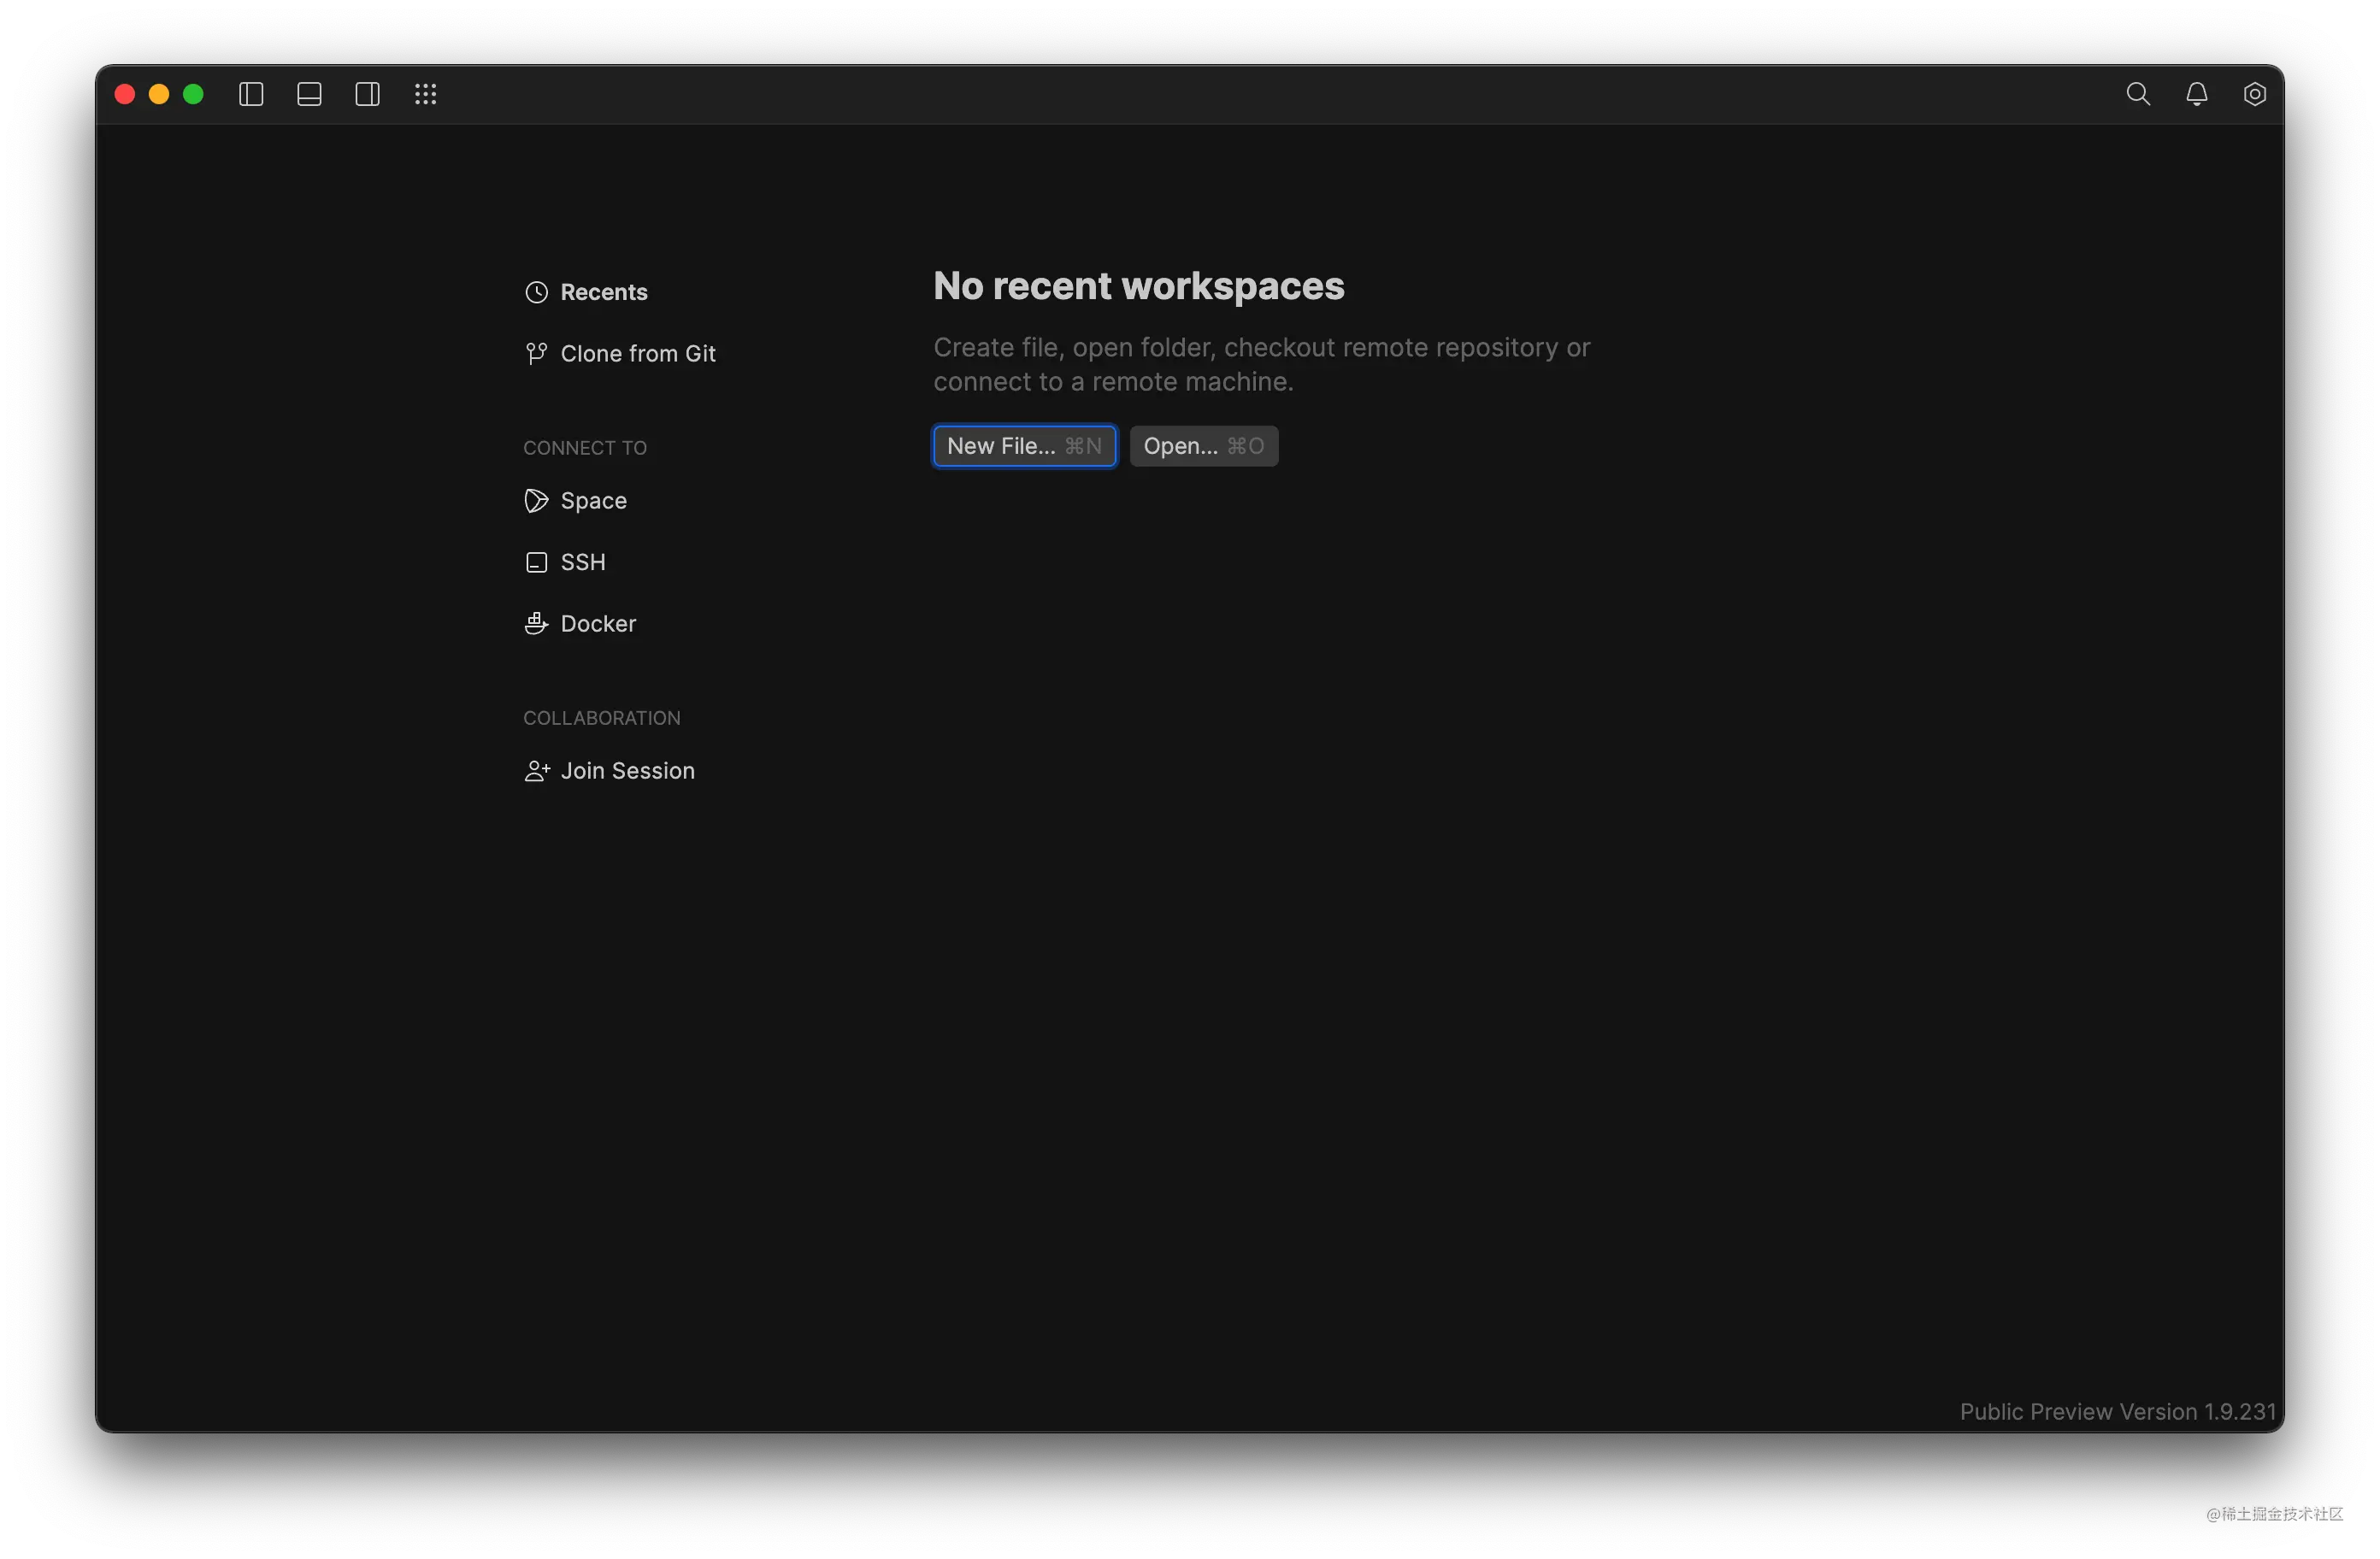
Task: Click the Public Preview Version label
Action: 2117,1411
